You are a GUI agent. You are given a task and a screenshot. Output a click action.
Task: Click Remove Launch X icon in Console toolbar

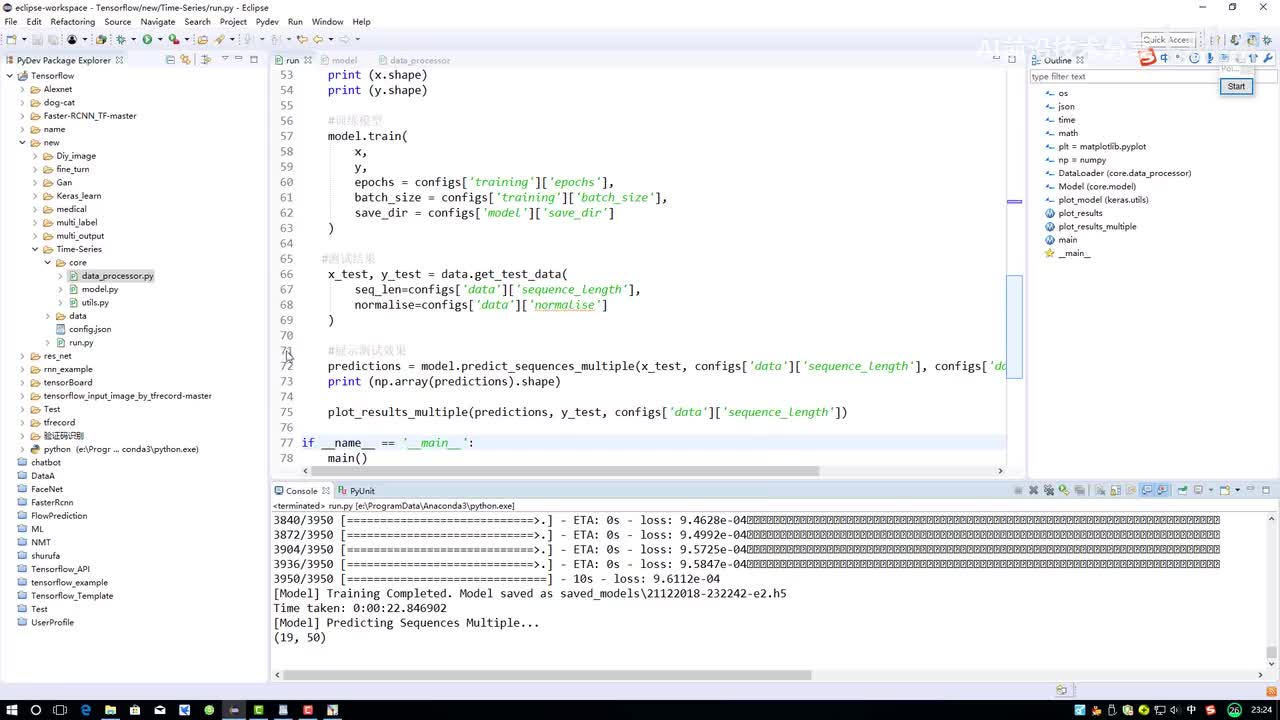pos(1034,491)
